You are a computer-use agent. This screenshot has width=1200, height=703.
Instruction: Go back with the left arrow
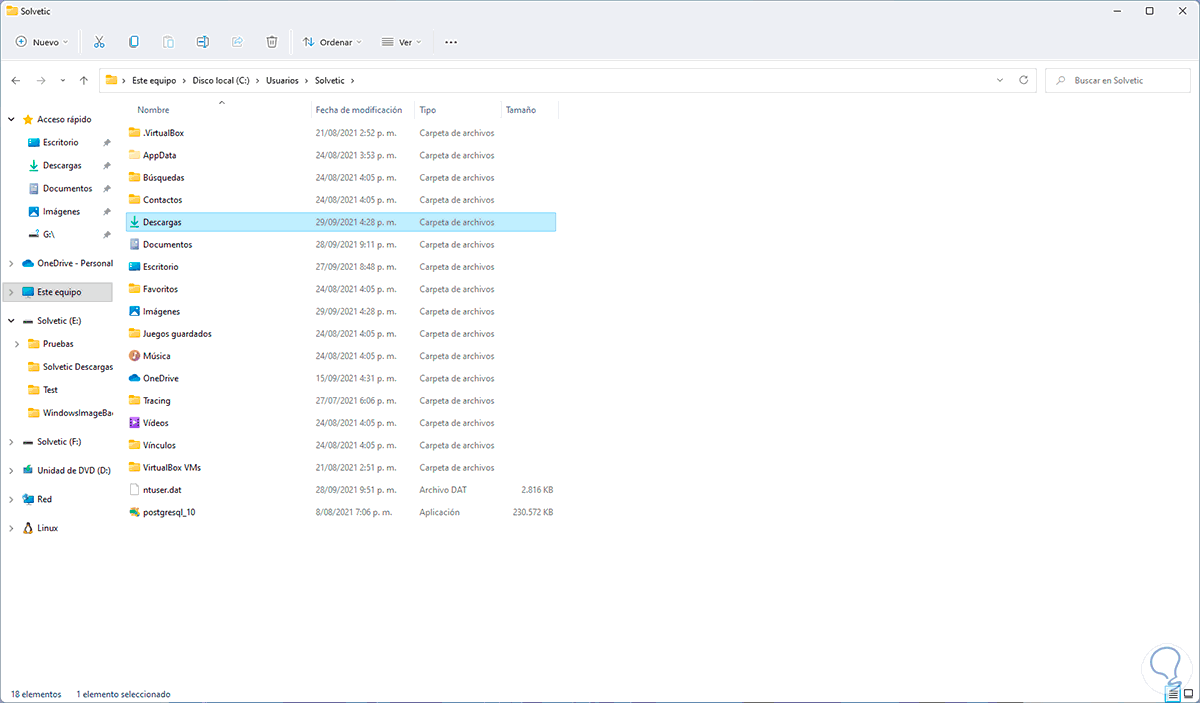[x=16, y=80]
